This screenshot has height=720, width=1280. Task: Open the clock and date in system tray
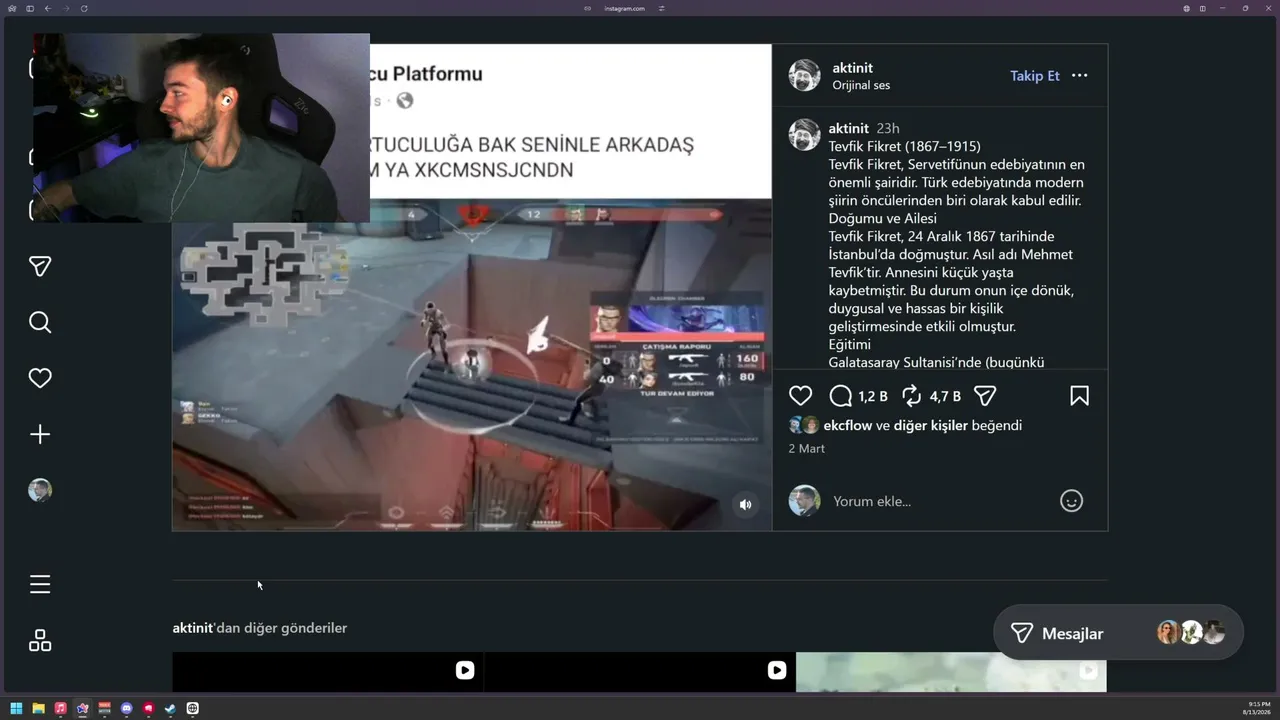[x=1255, y=708]
